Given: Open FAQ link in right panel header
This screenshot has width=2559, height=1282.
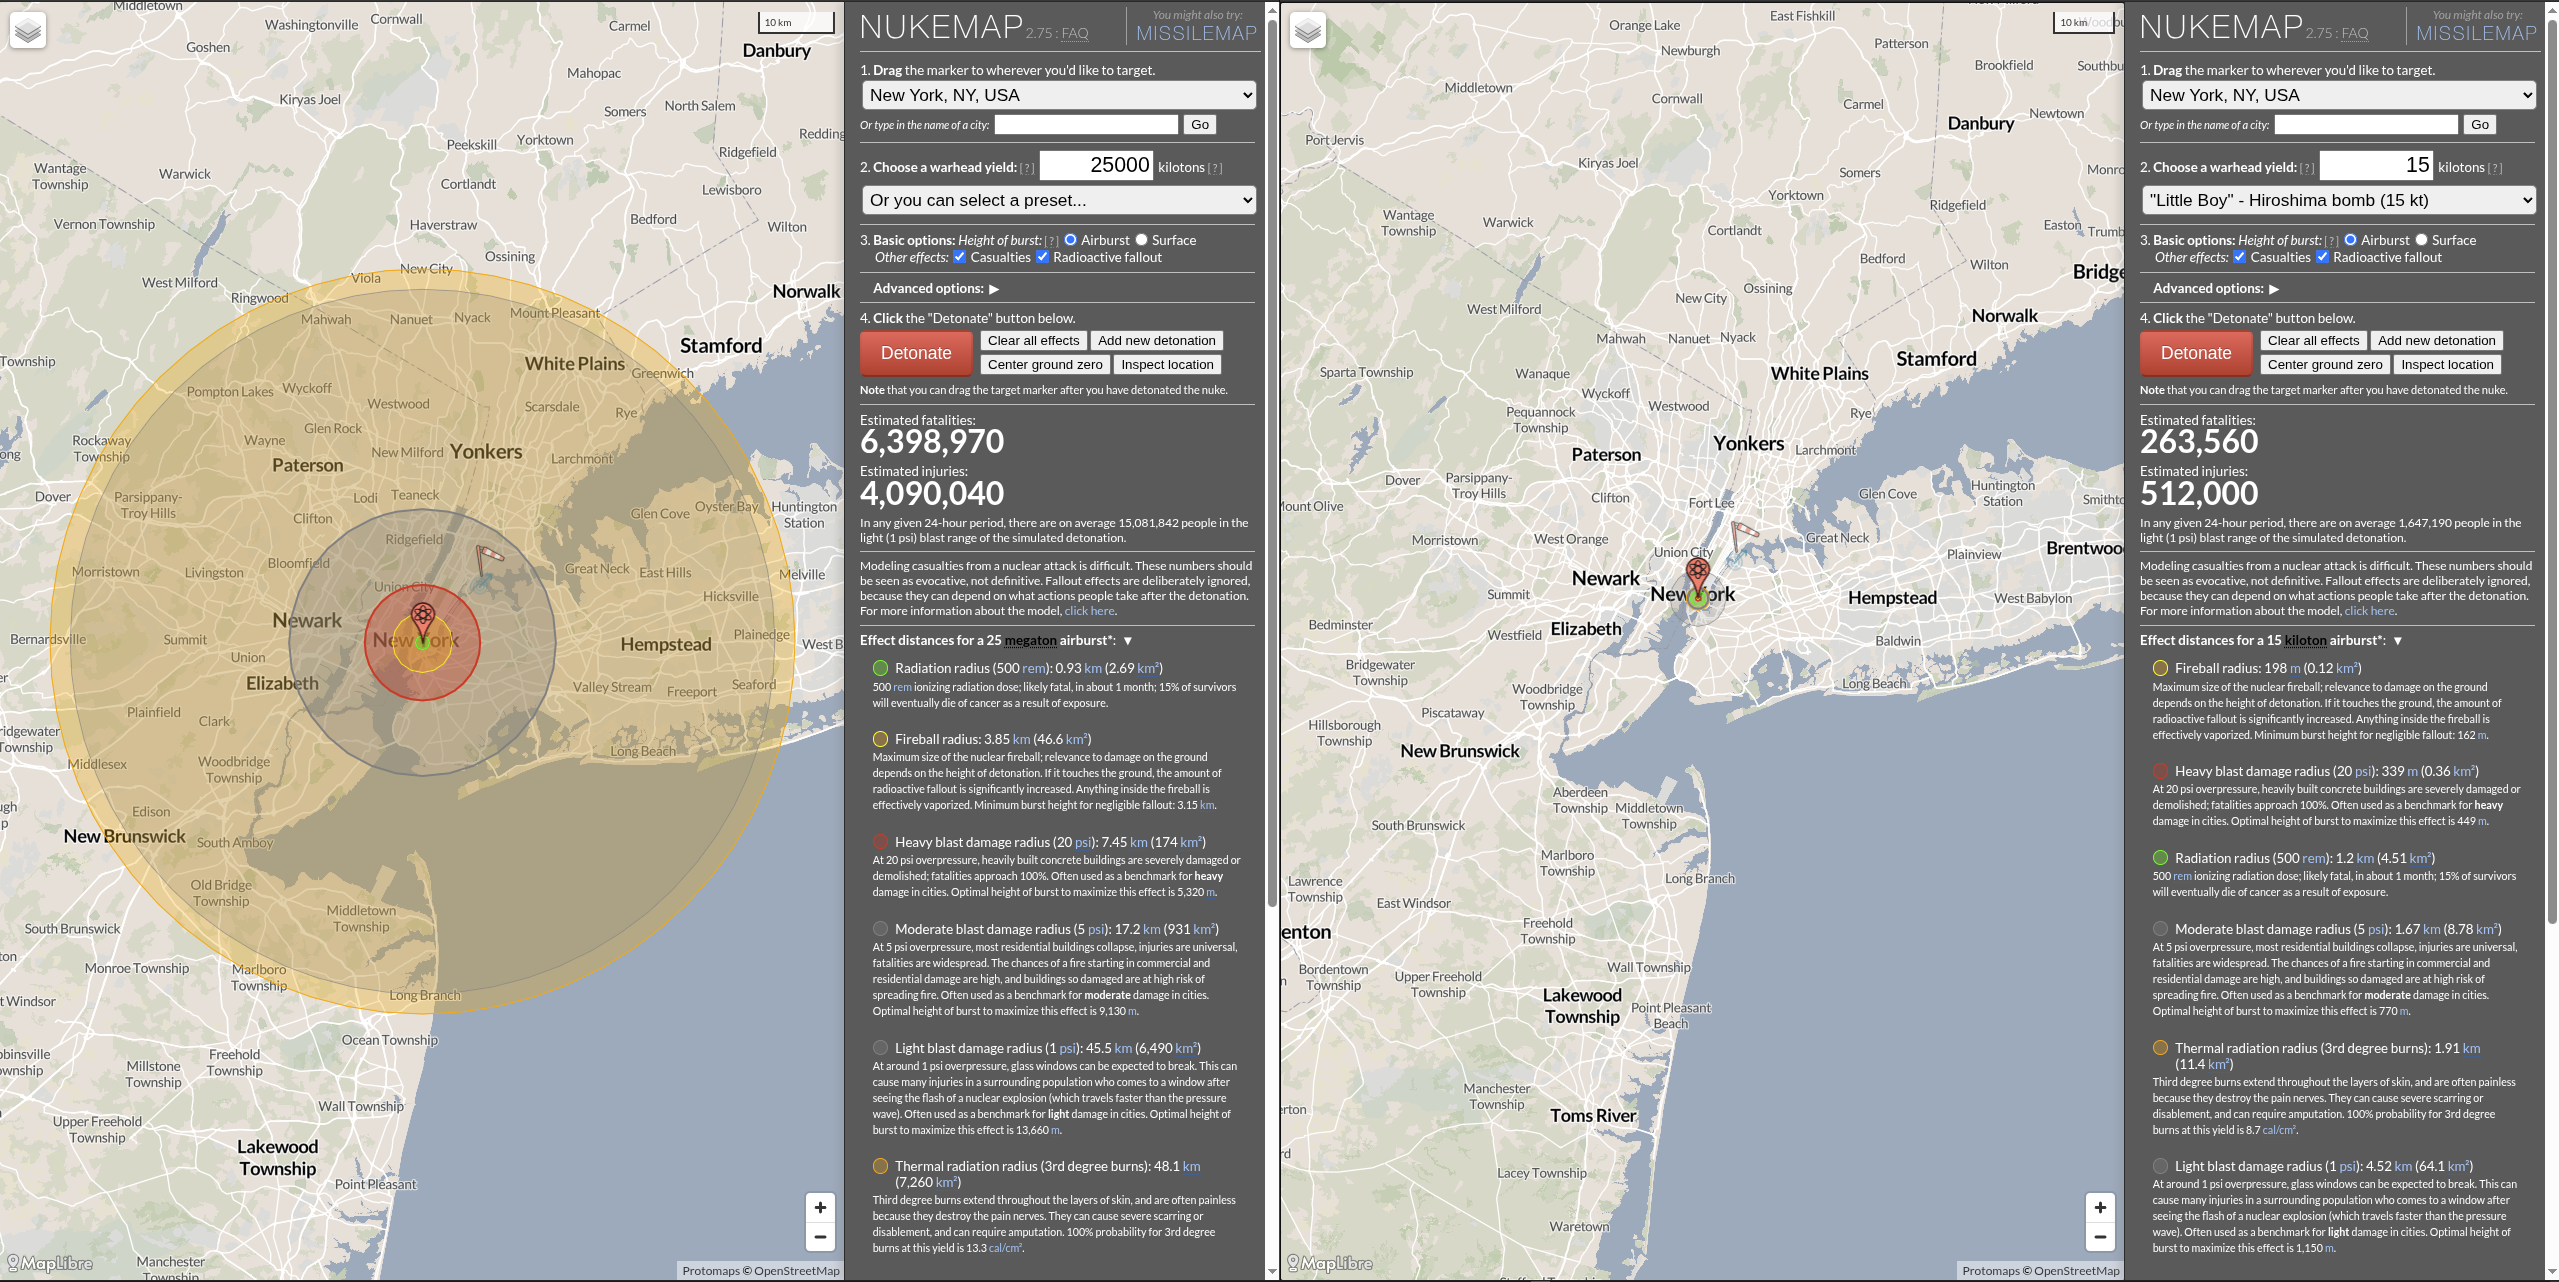Looking at the screenshot, I should 2355,34.
